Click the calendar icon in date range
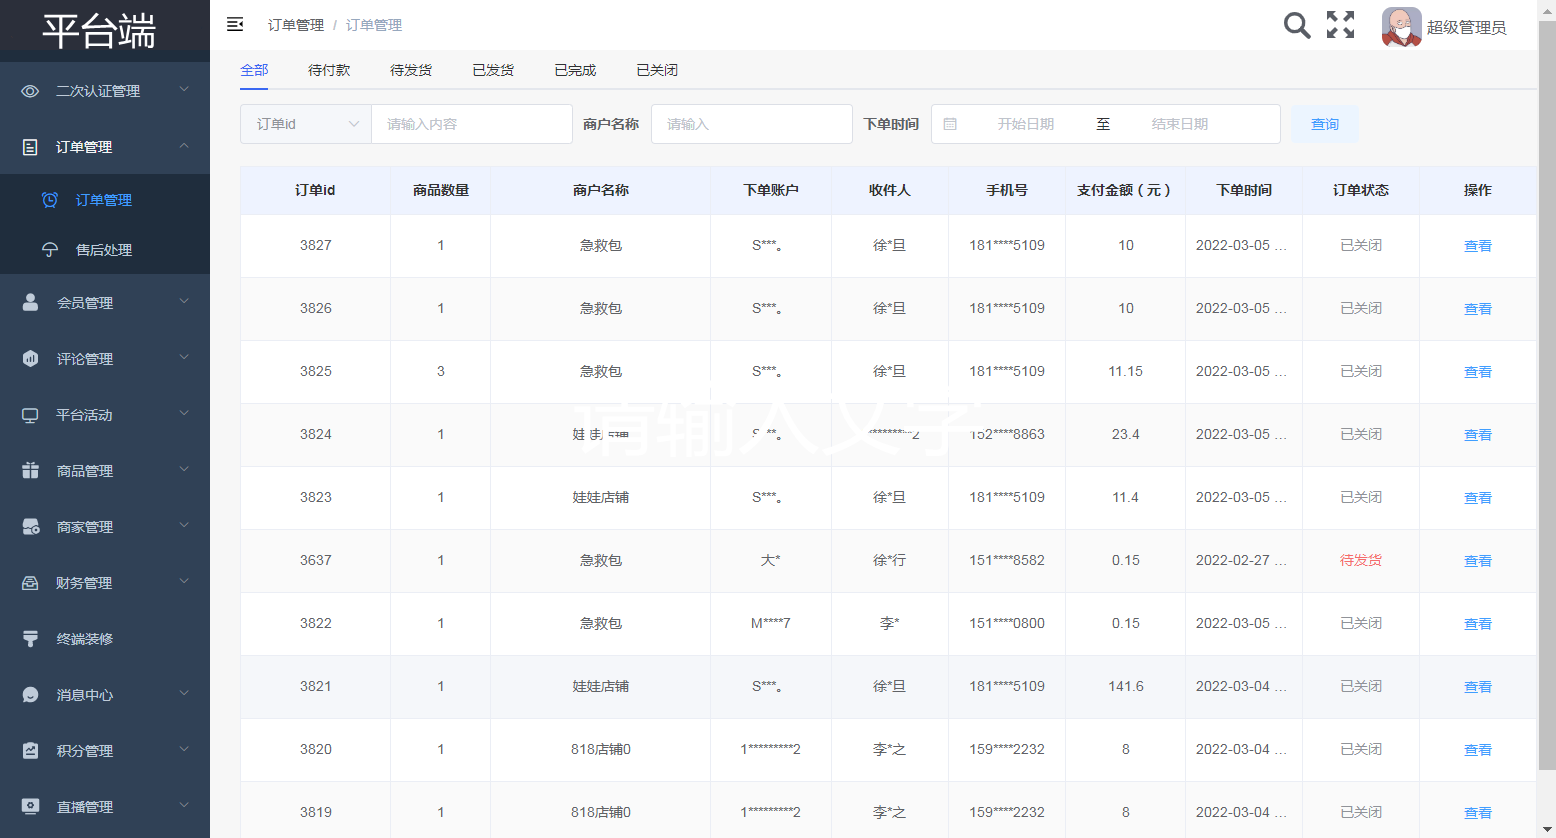 950,124
